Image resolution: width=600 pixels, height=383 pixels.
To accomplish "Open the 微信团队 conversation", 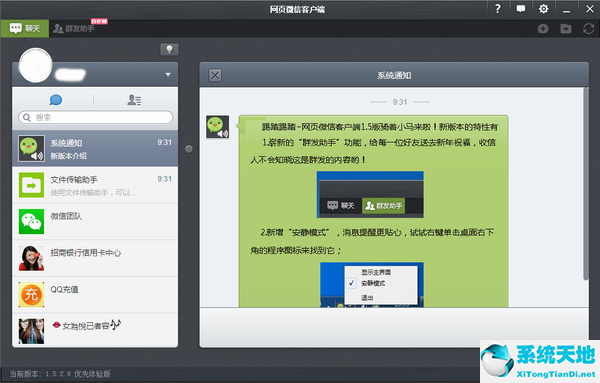I will 95,222.
